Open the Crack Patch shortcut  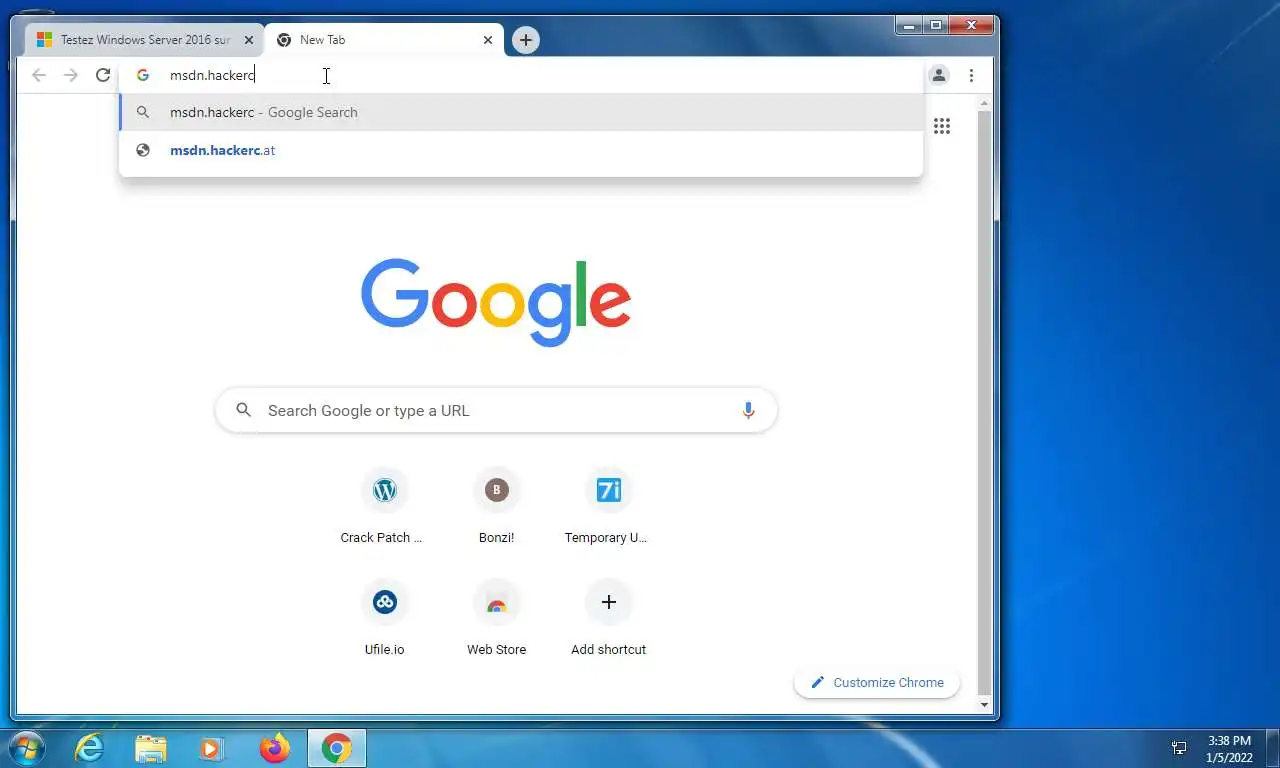click(x=384, y=507)
